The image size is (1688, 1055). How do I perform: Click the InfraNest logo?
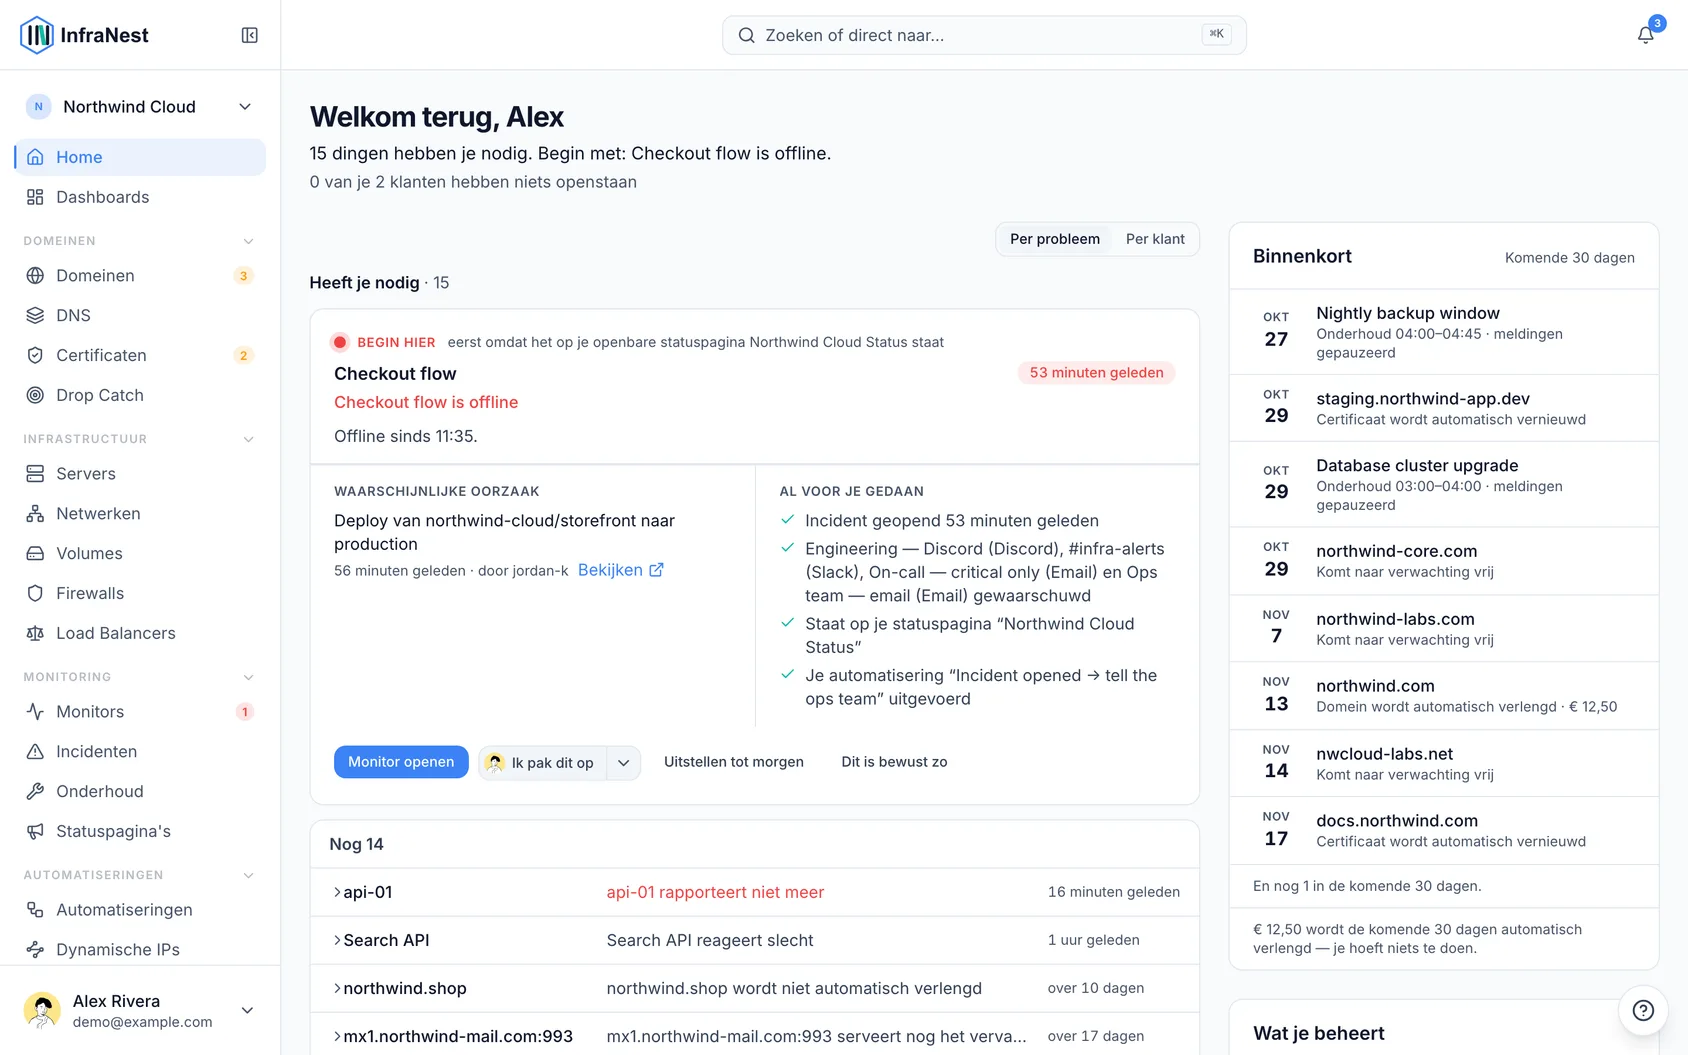84,35
